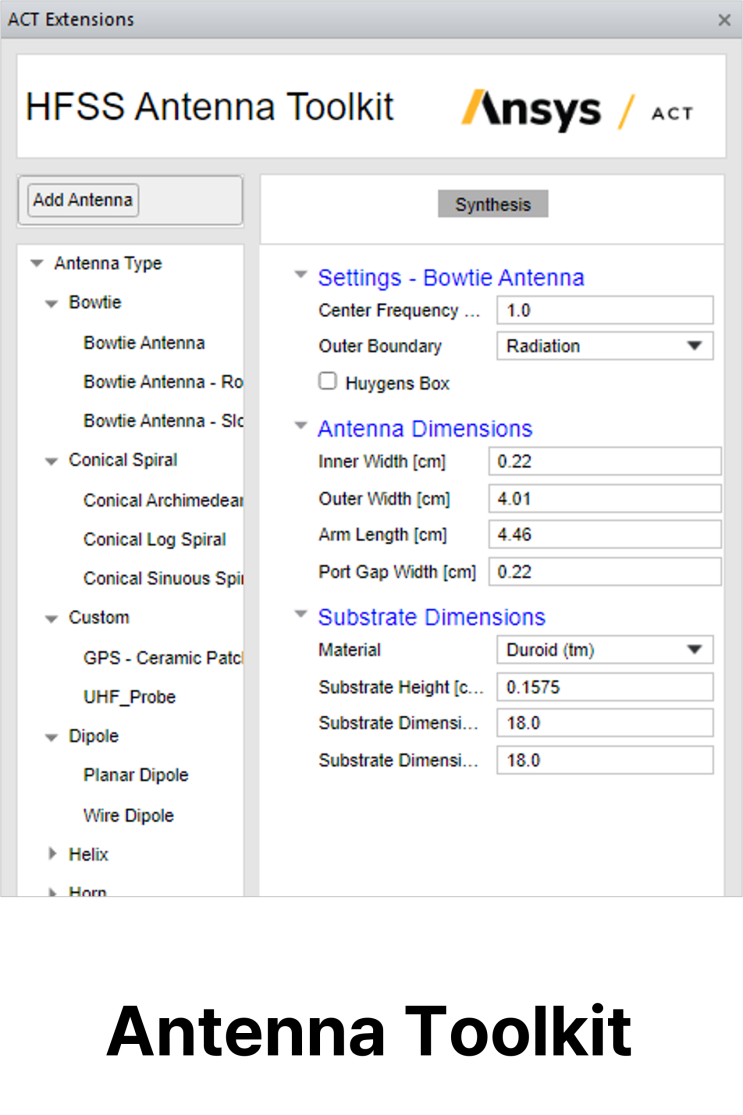Collapse the Settings - Bowtie Antenna section
The width and height of the screenshot is (743, 1115).
coord(301,274)
